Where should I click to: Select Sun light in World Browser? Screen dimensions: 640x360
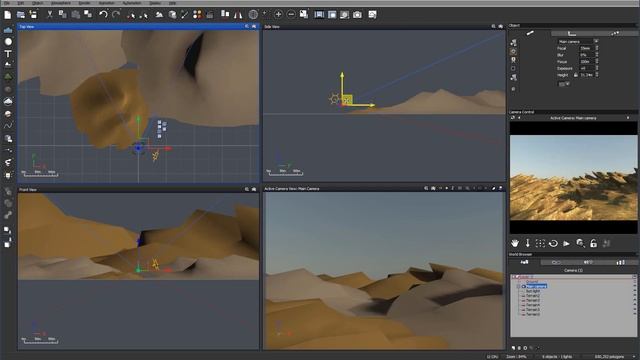[x=533, y=291]
